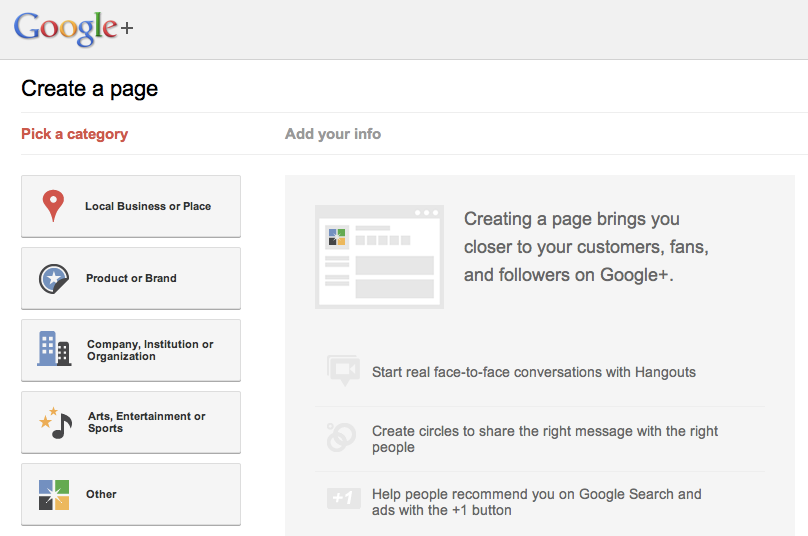
Task: Click the Create a page heading
Action: point(90,89)
